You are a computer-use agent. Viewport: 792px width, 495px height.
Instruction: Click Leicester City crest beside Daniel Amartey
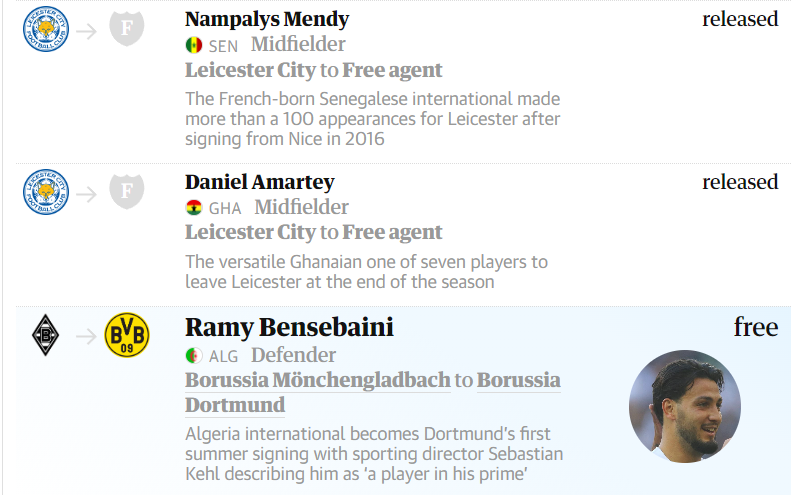[46, 192]
